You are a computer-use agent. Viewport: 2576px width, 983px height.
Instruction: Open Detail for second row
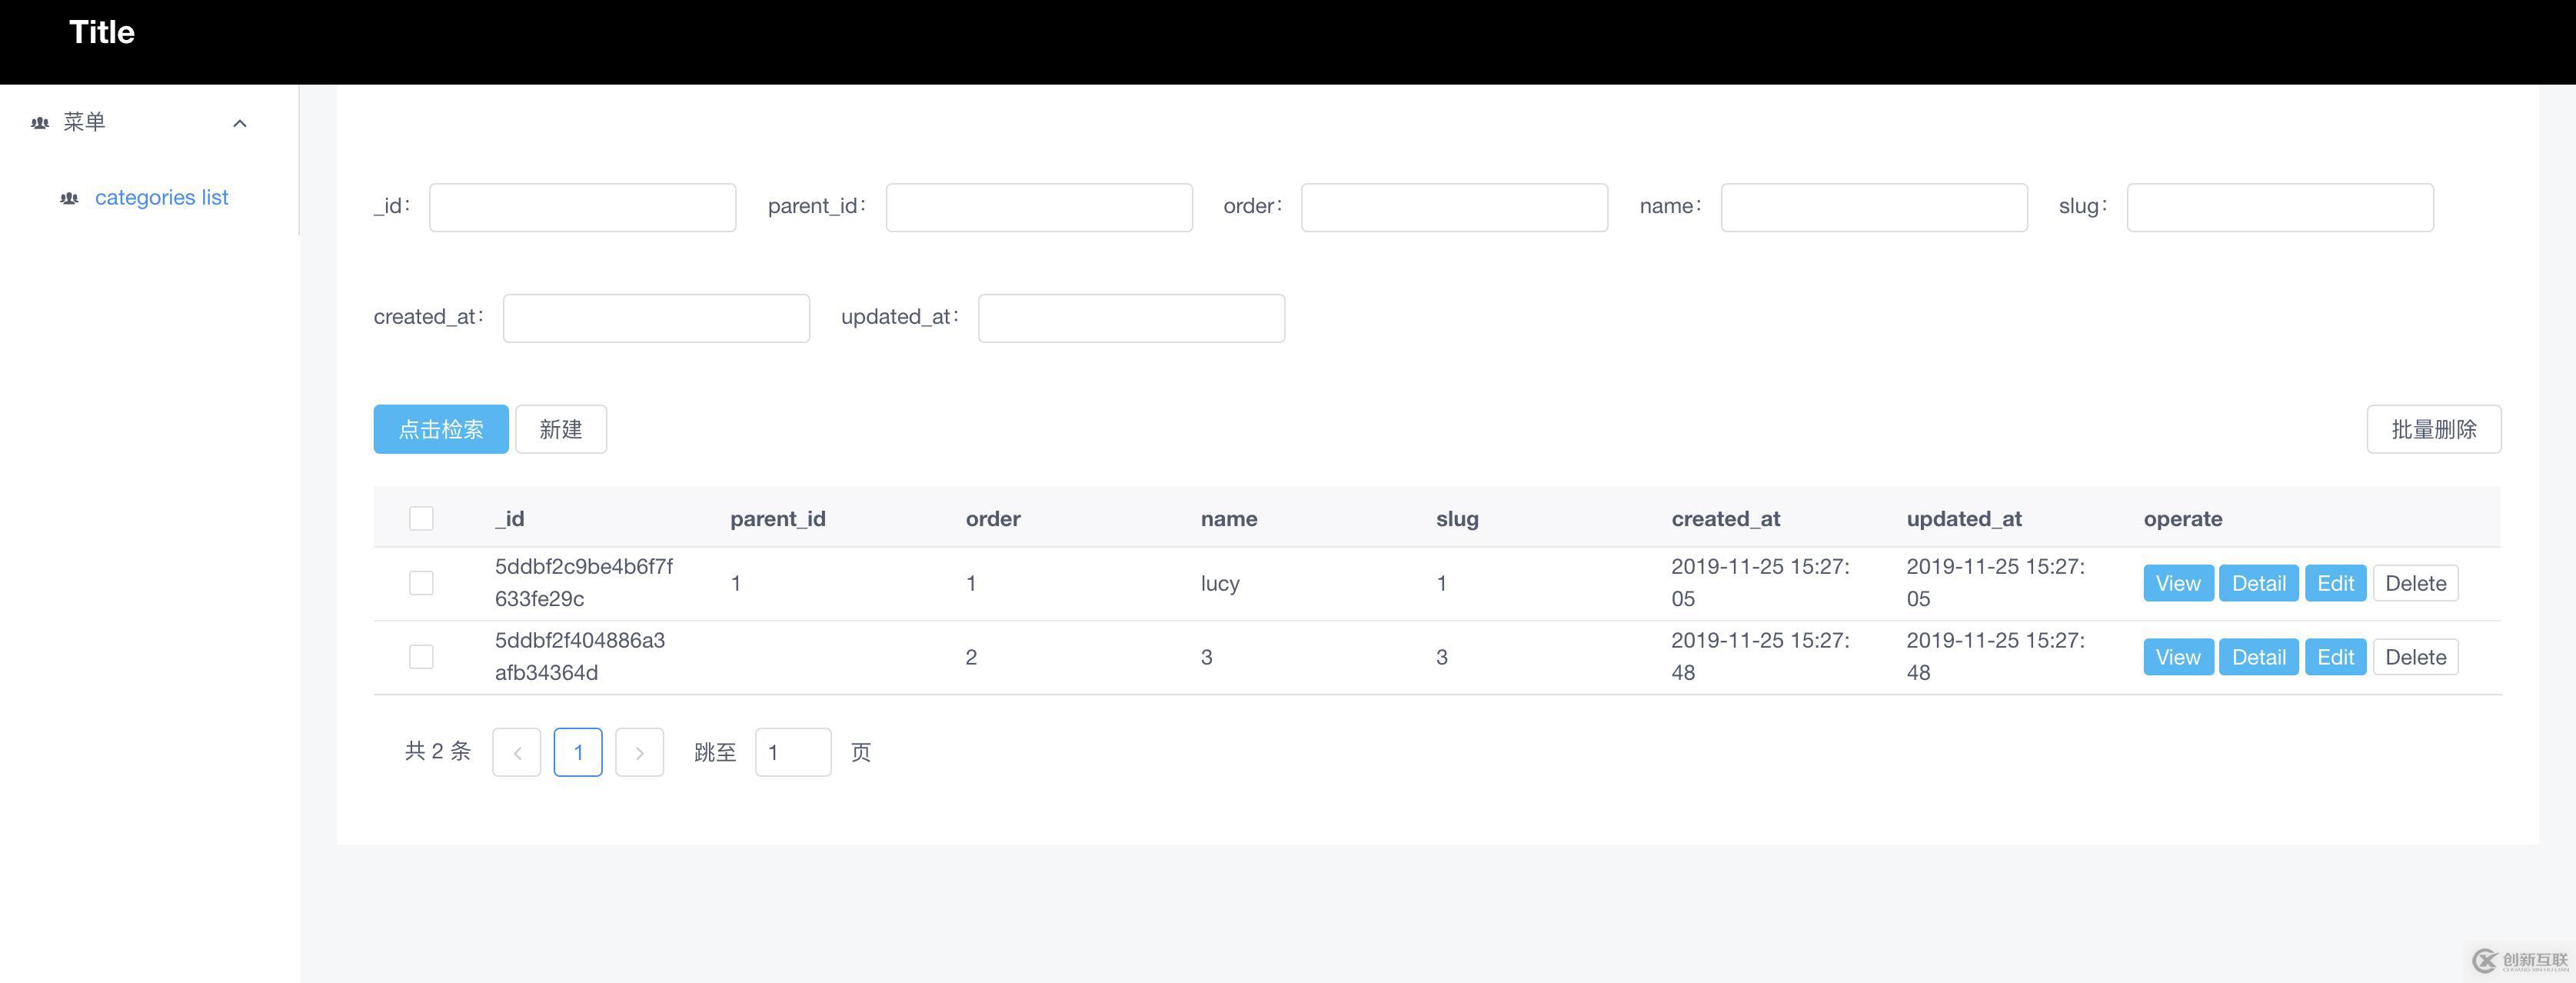click(x=2258, y=657)
